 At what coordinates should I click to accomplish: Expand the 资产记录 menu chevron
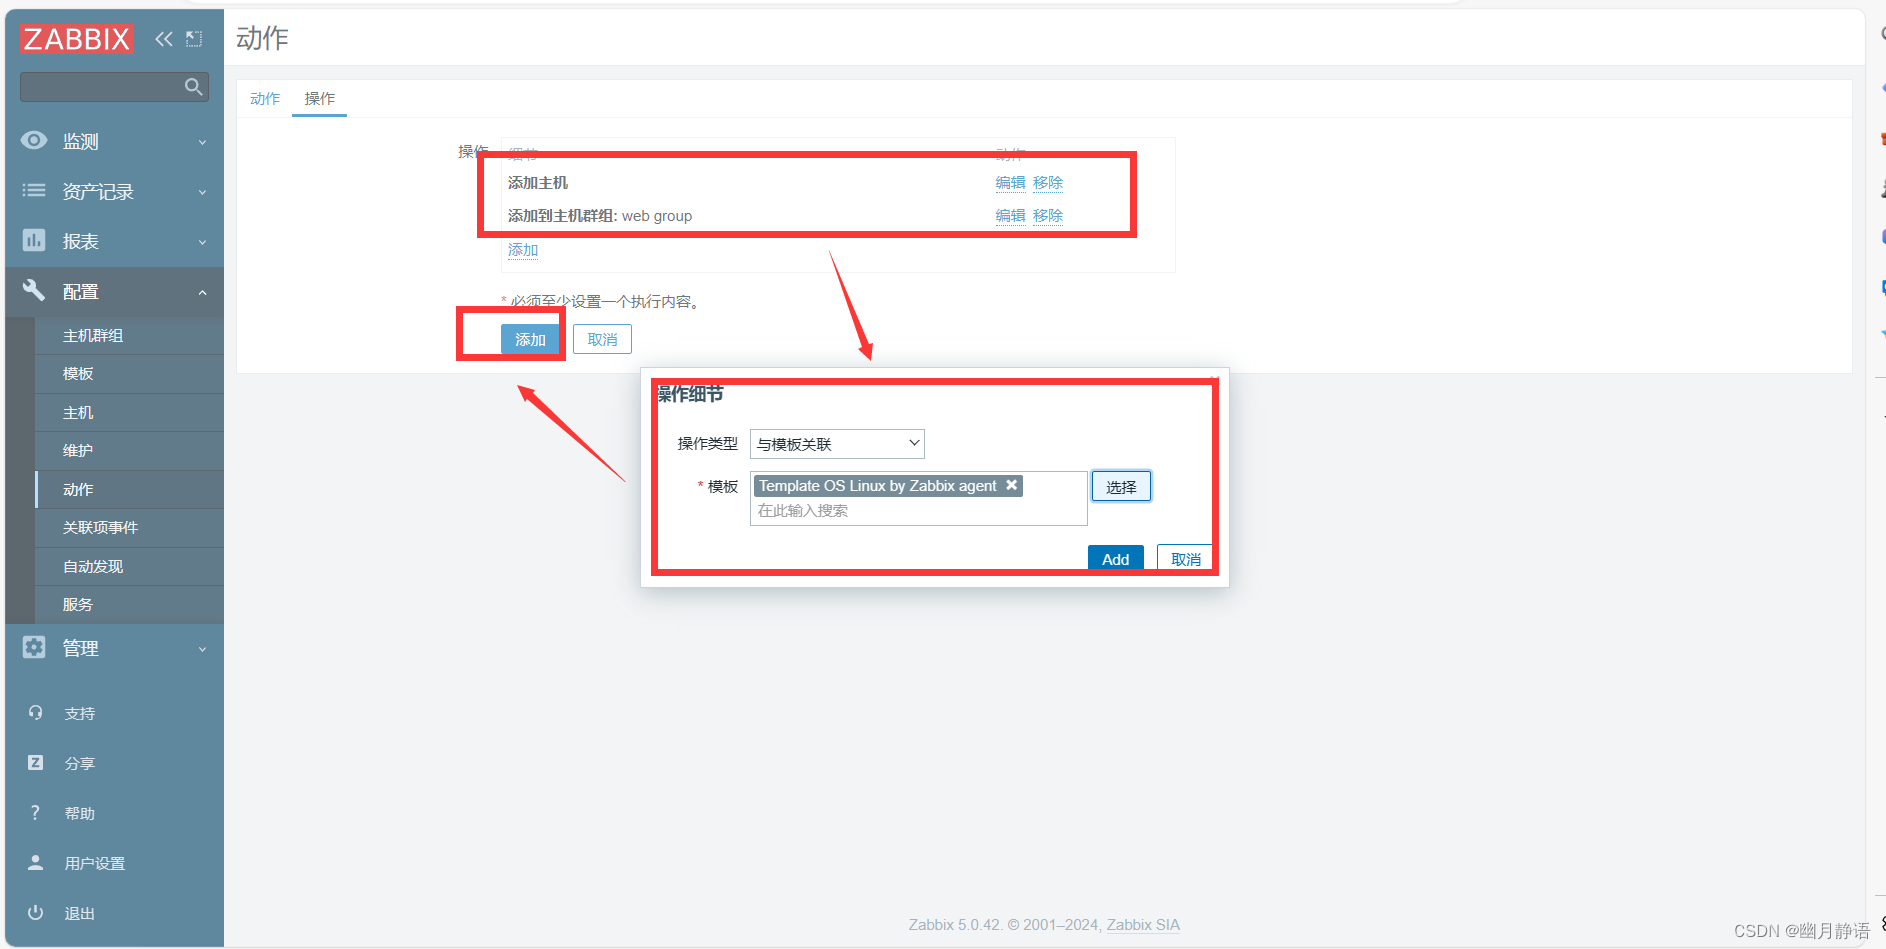202,192
